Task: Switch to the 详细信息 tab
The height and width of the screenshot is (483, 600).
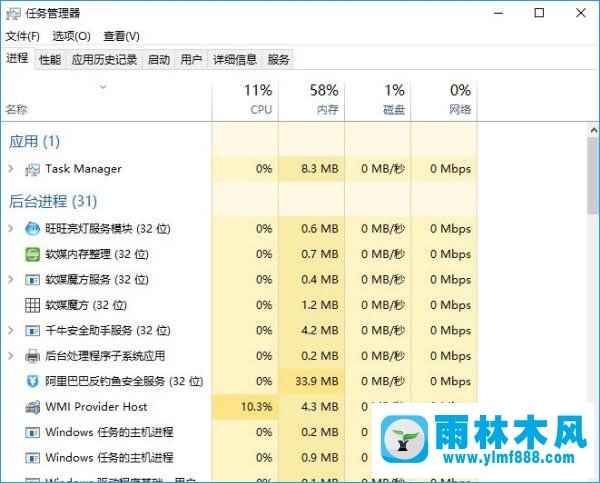Action: point(235,60)
